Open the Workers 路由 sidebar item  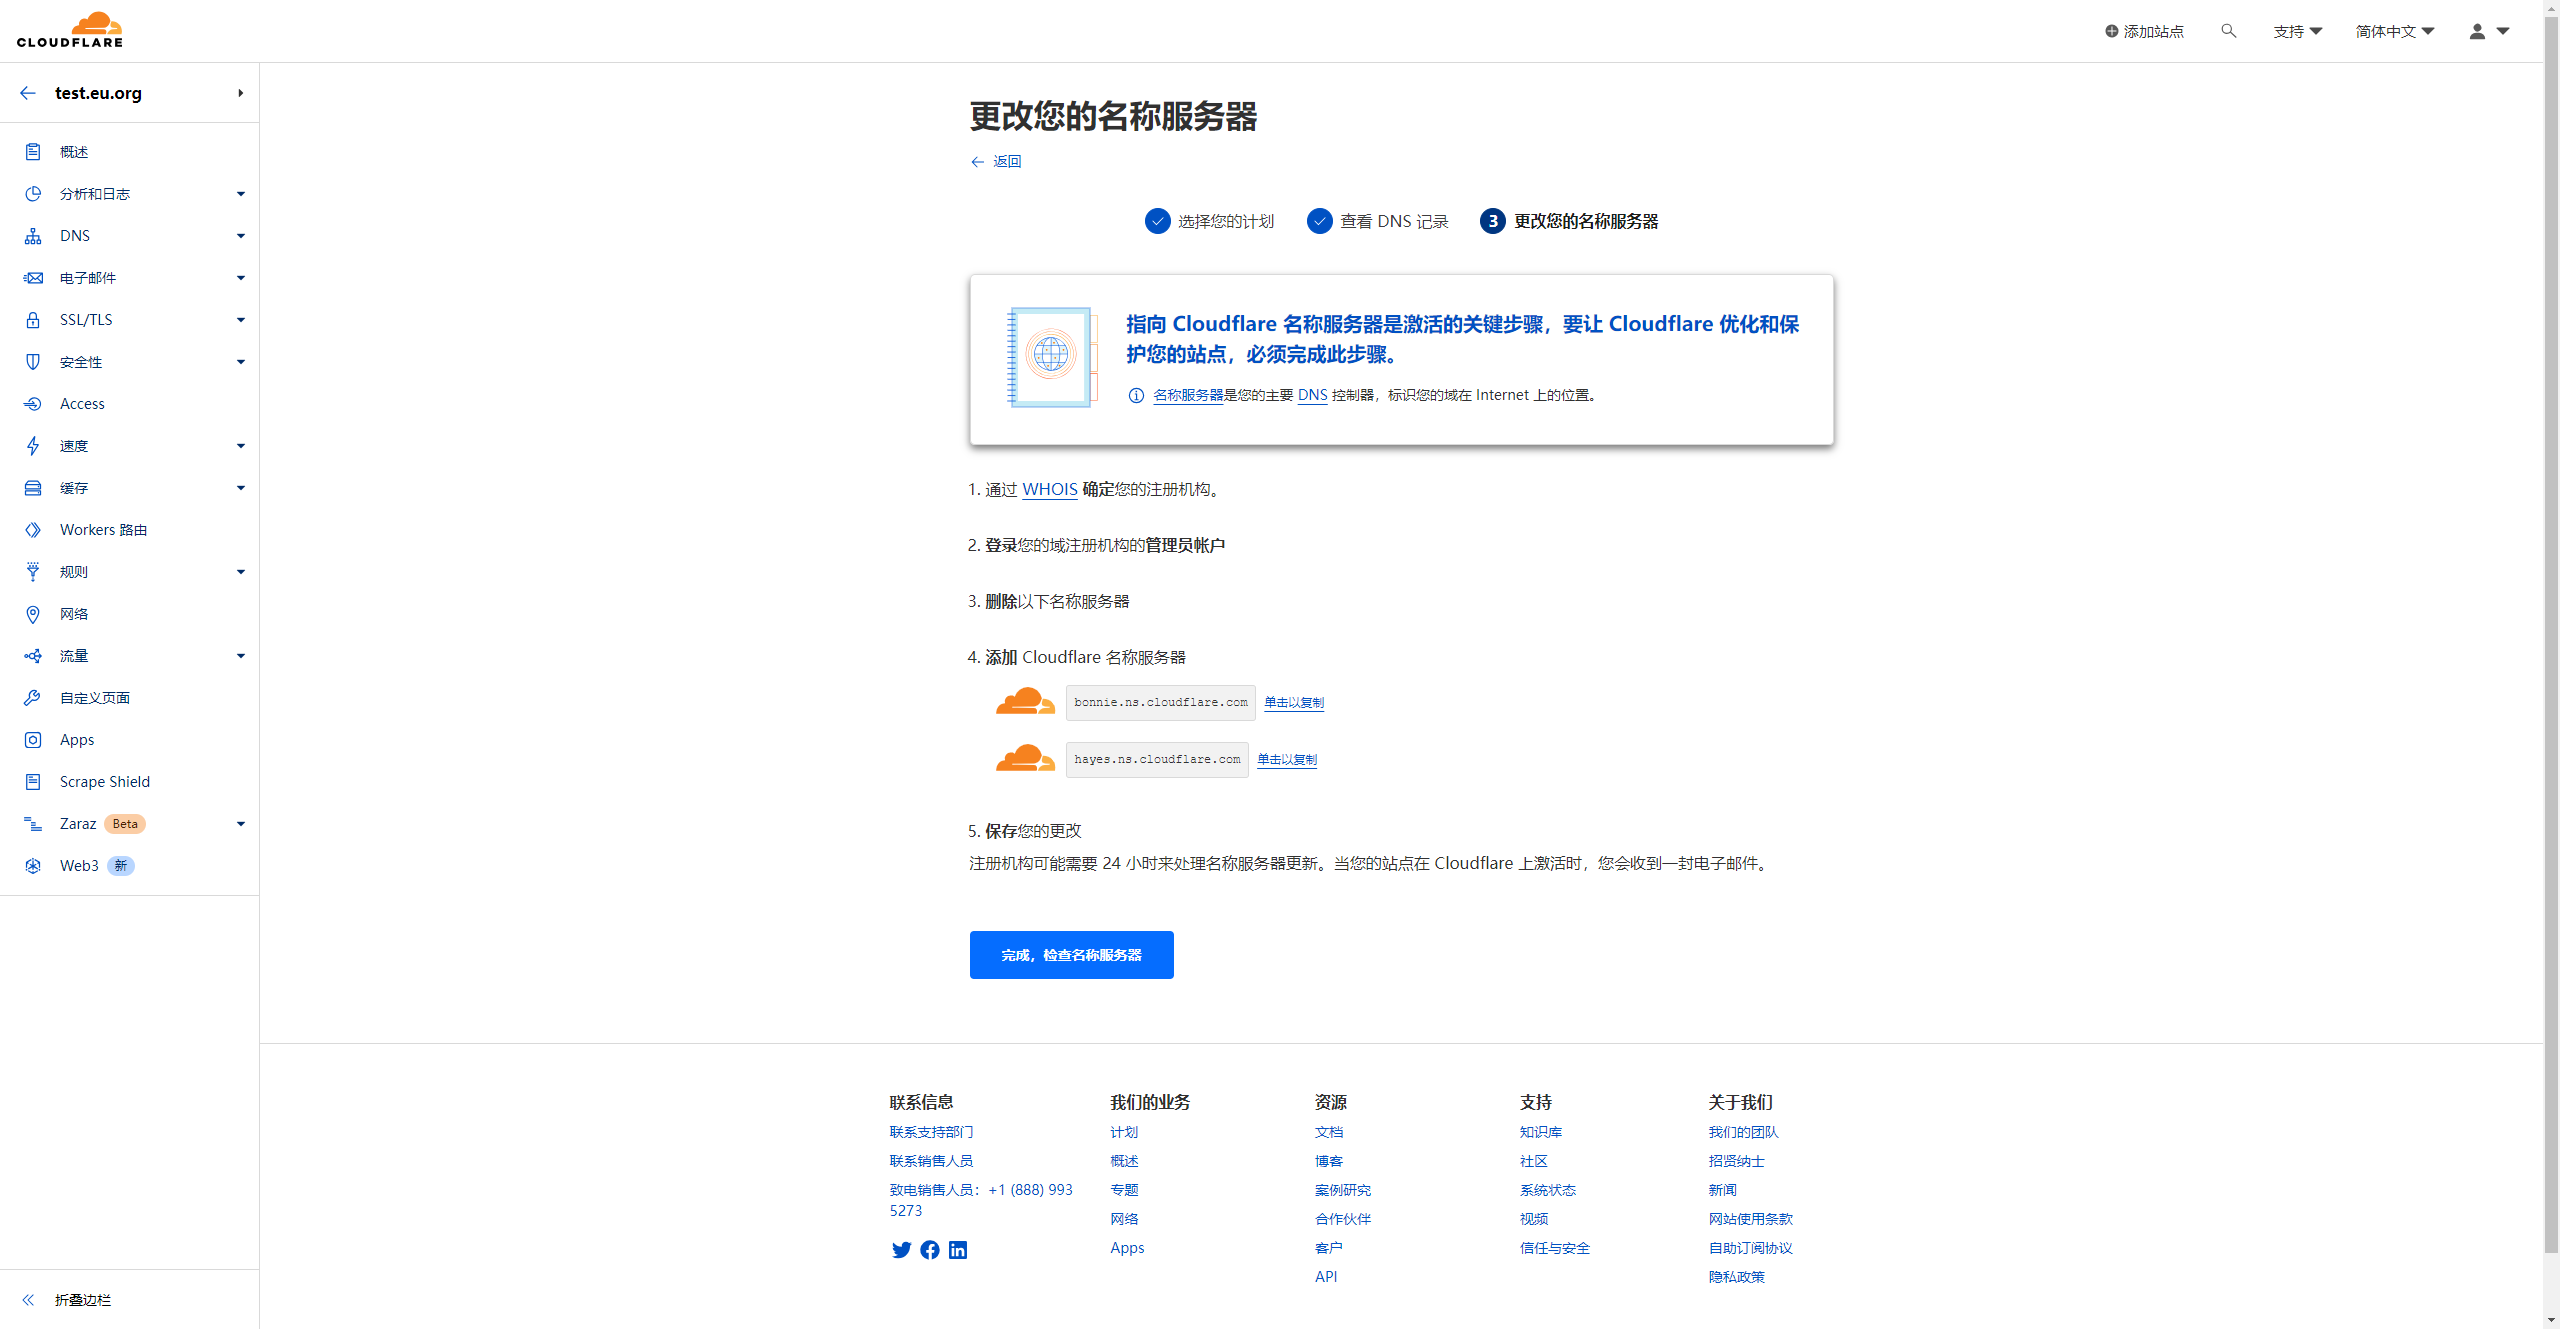[103, 530]
